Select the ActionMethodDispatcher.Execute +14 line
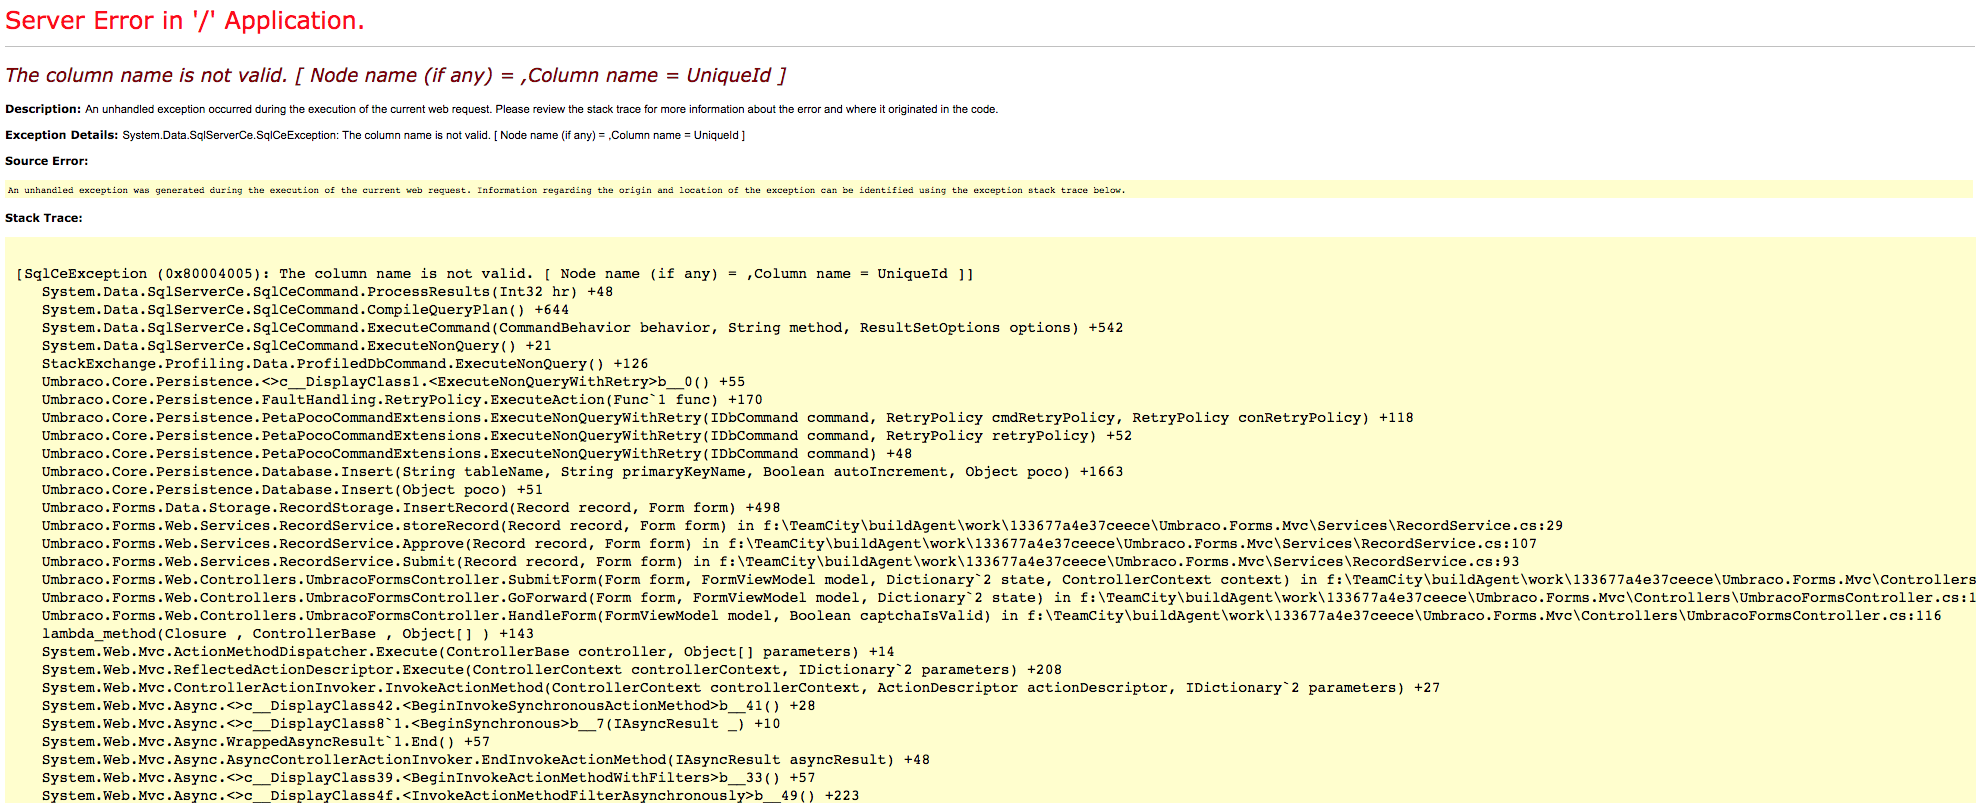Viewport: 1976px width, 803px height. click(468, 652)
